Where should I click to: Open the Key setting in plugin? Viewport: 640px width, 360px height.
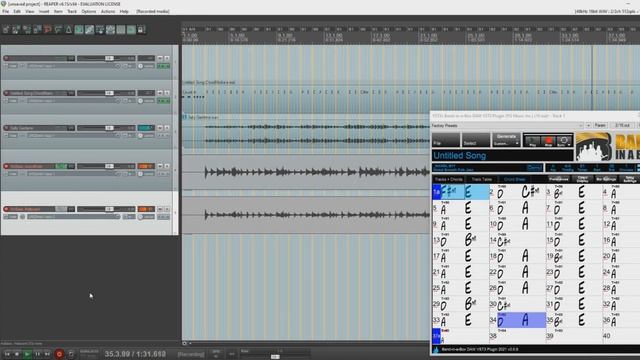point(553,168)
